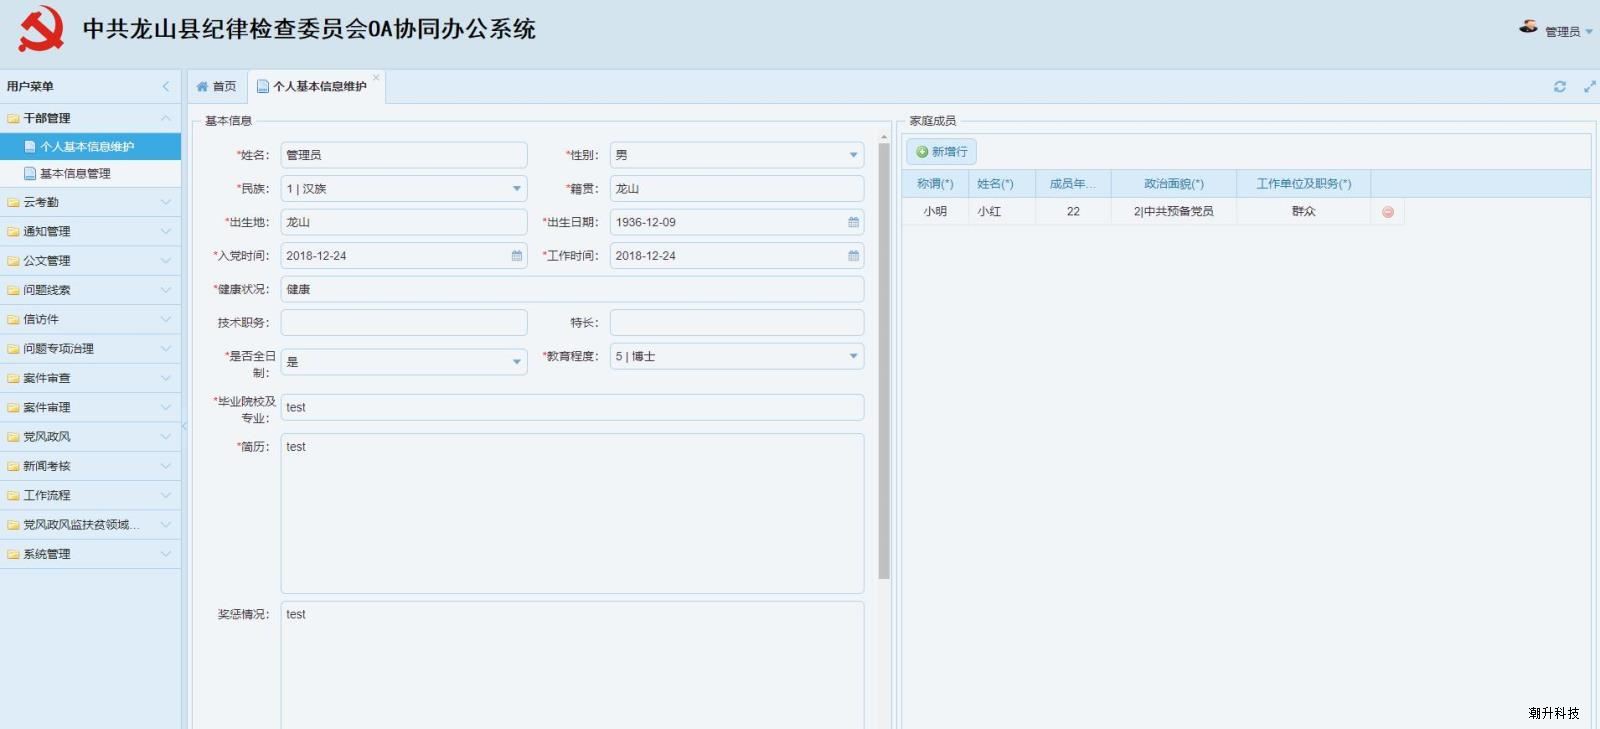The height and width of the screenshot is (729, 1600).
Task: Click the 2|中共预备党员 cell
Action: pyautogui.click(x=1174, y=212)
